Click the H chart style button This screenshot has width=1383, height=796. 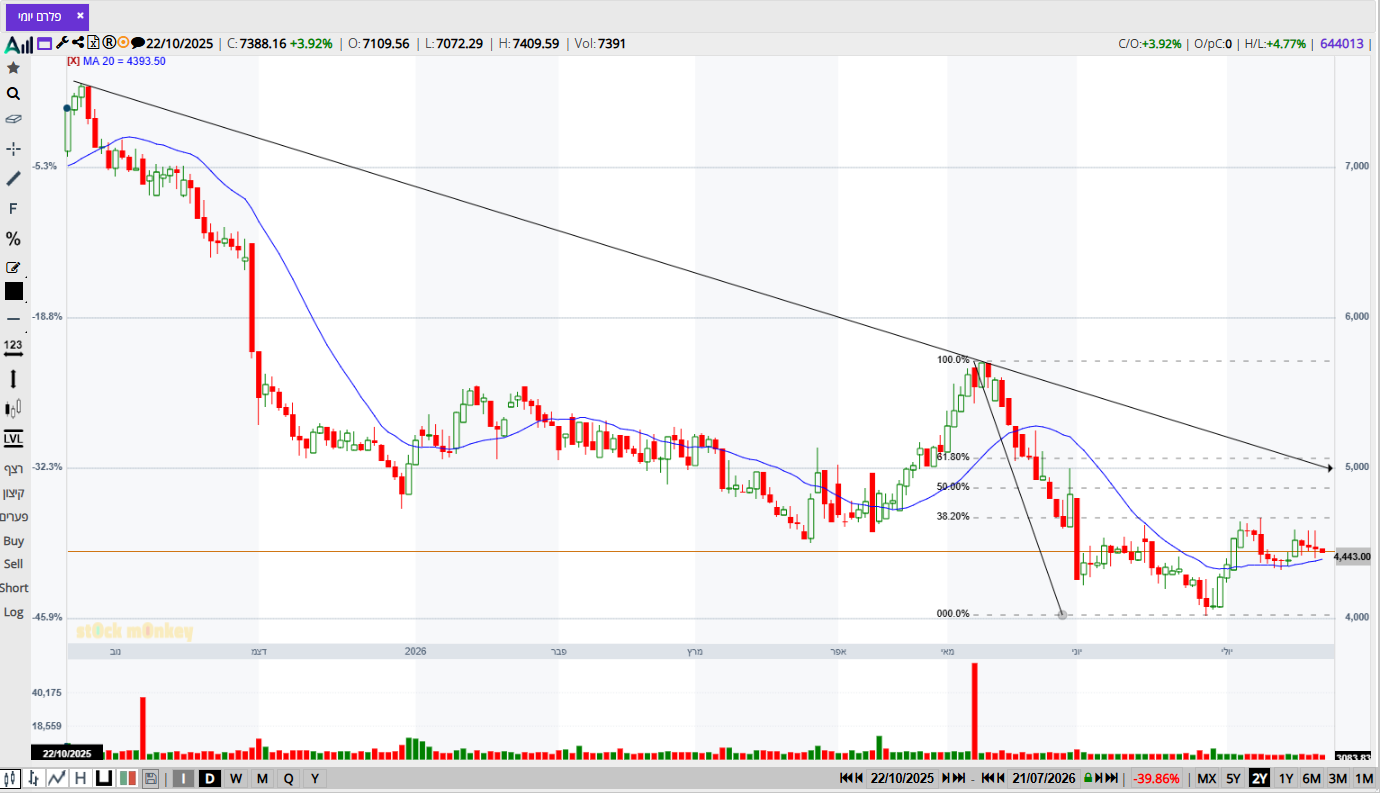[x=80, y=779]
